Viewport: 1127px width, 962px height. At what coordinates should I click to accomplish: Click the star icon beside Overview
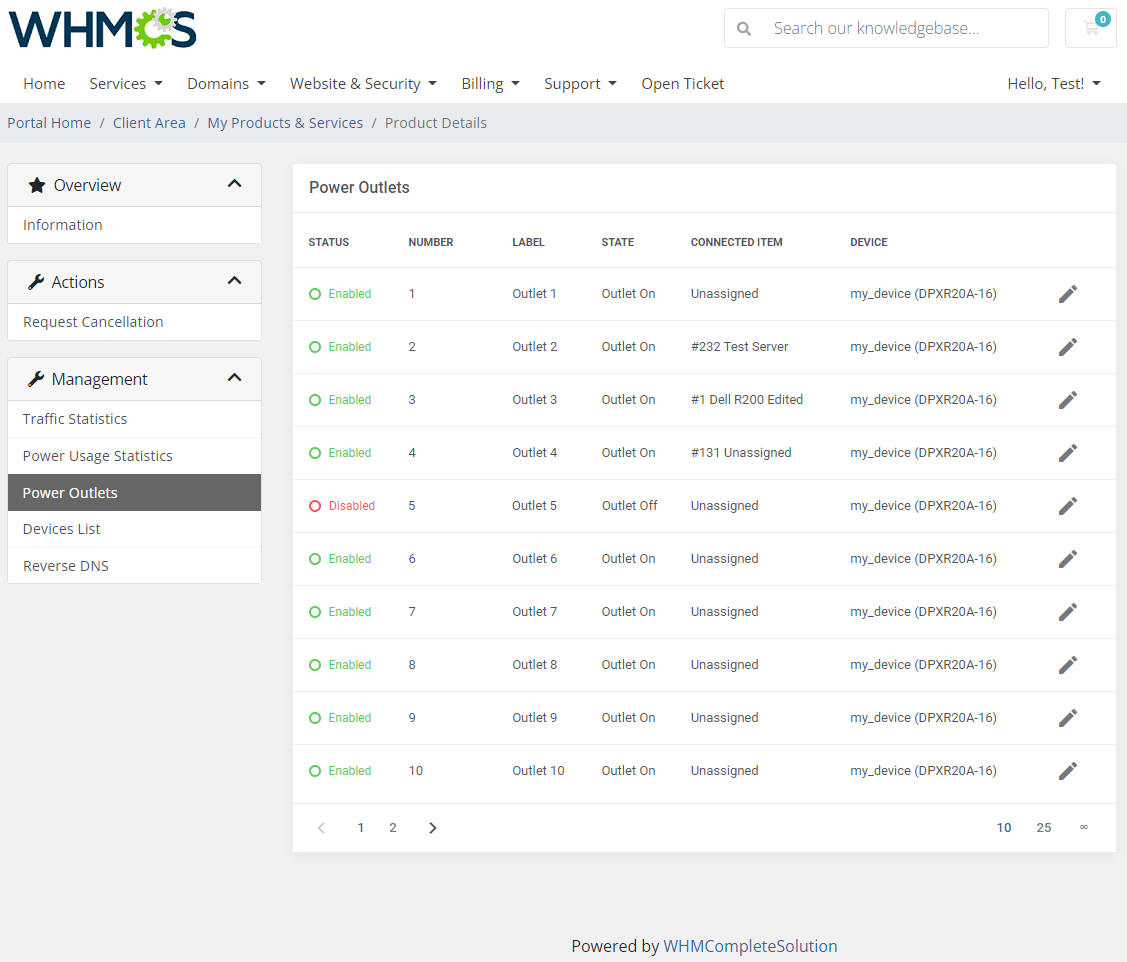tap(36, 184)
